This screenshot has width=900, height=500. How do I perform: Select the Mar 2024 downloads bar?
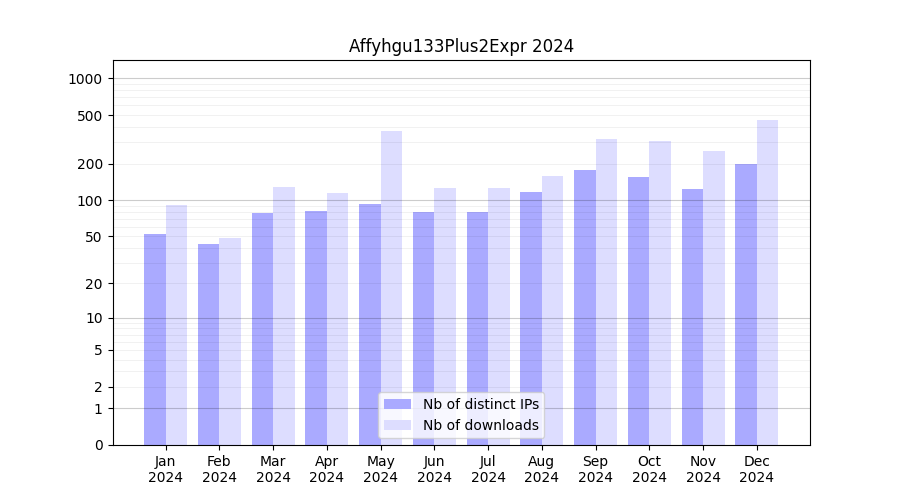pos(284,316)
